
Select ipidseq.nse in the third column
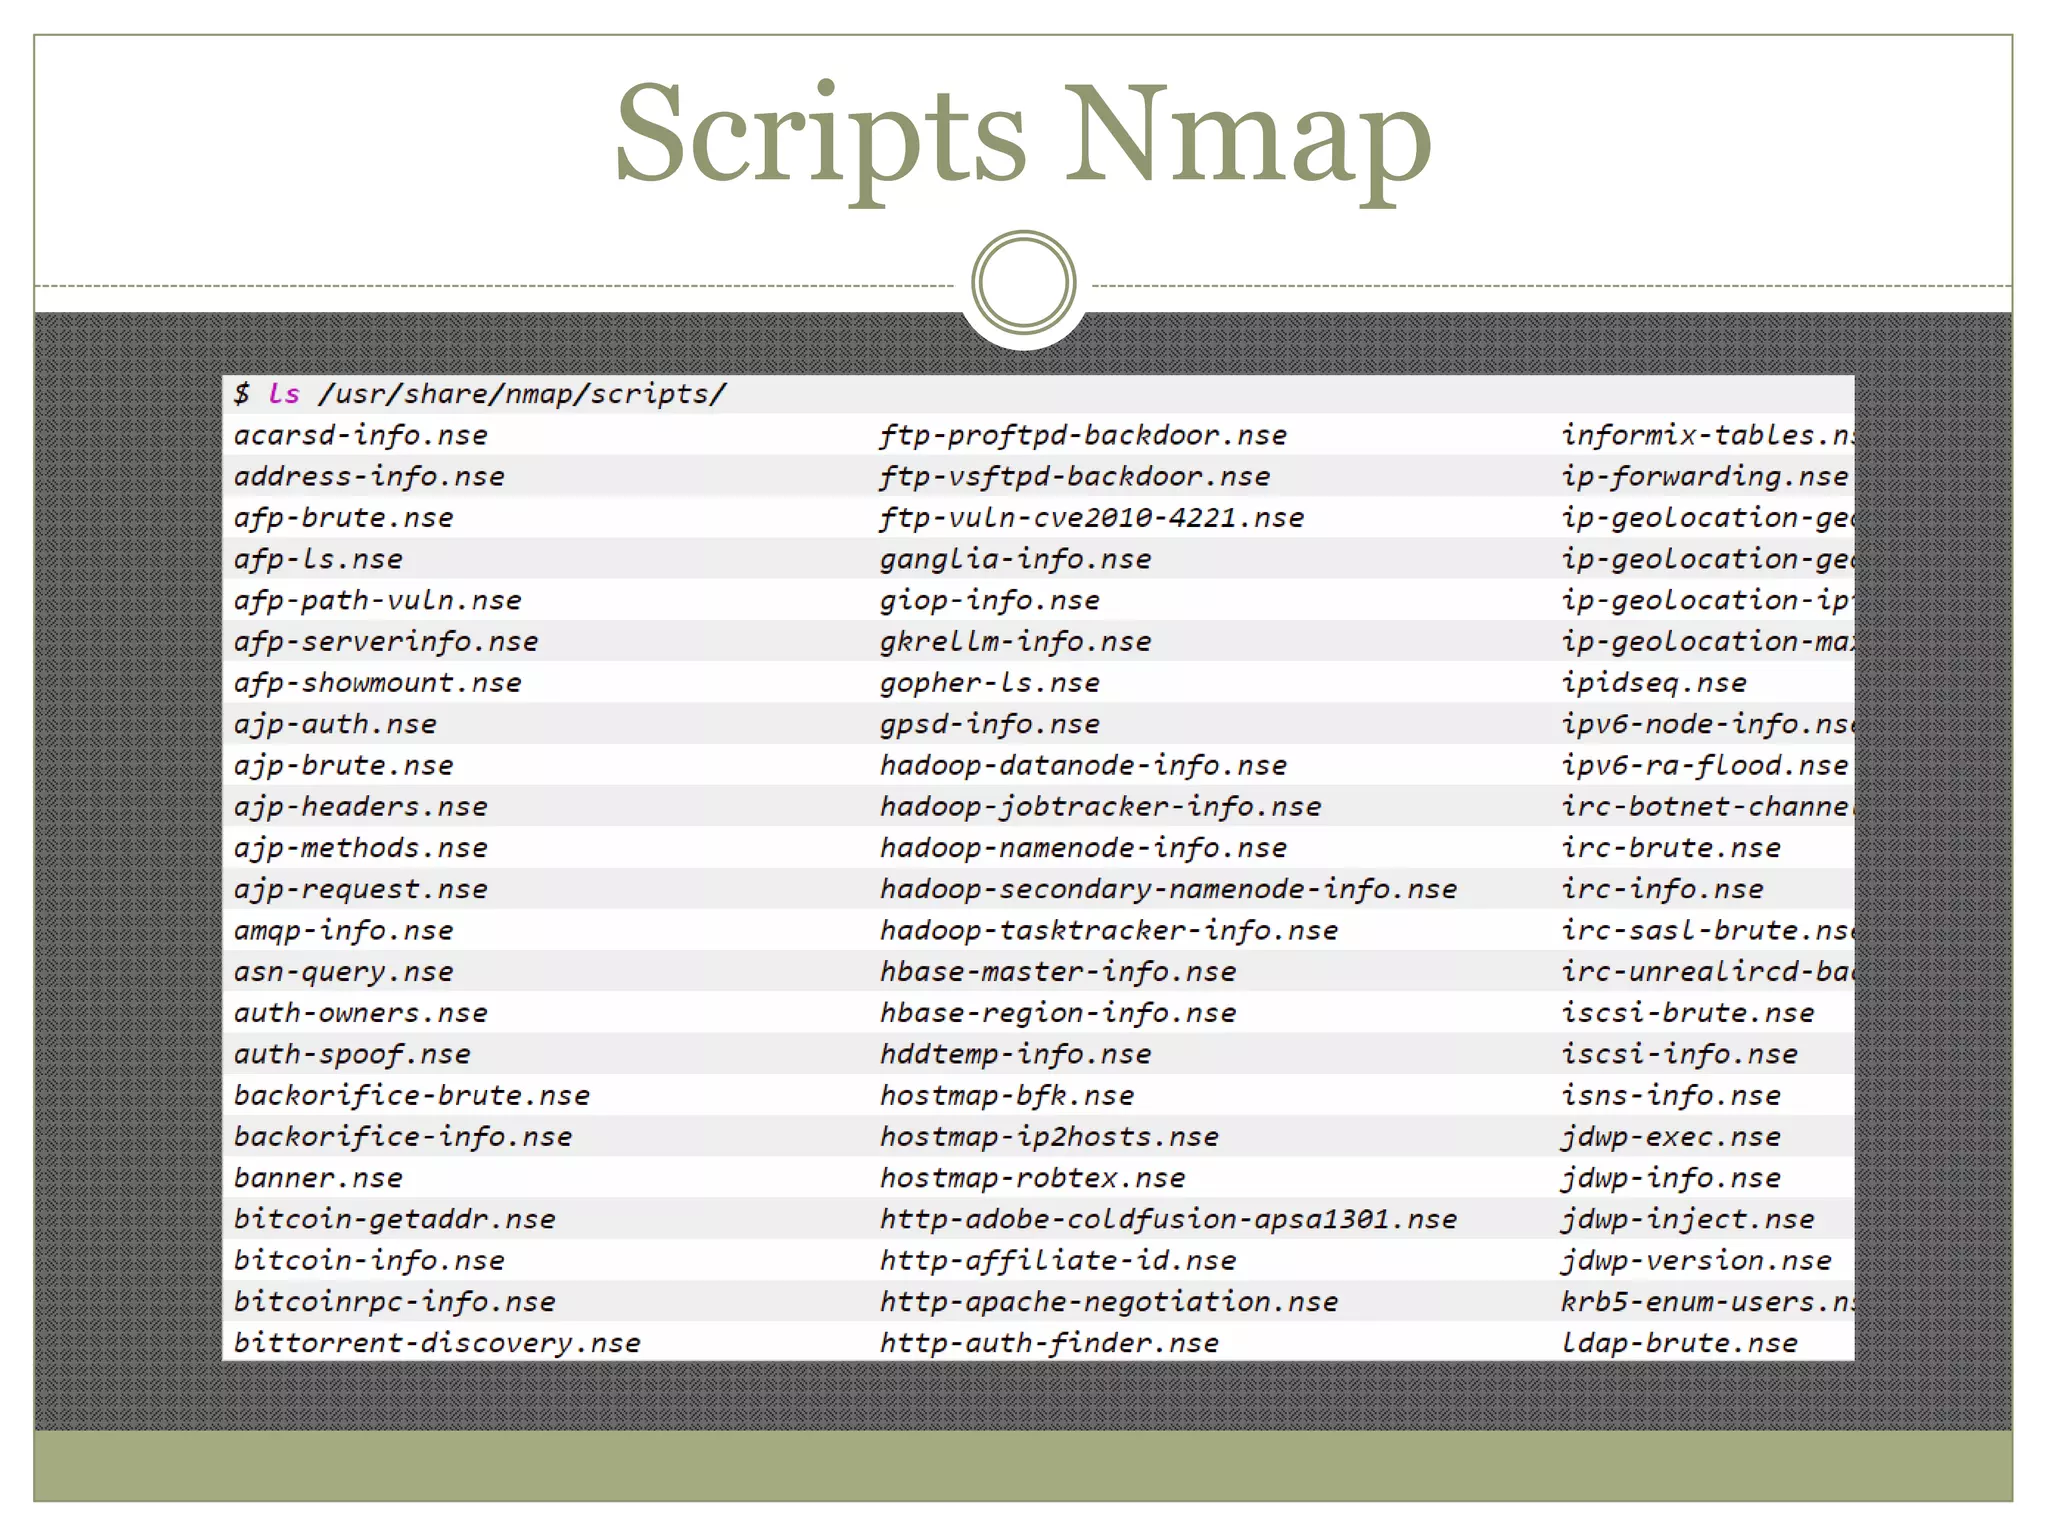1654,683
